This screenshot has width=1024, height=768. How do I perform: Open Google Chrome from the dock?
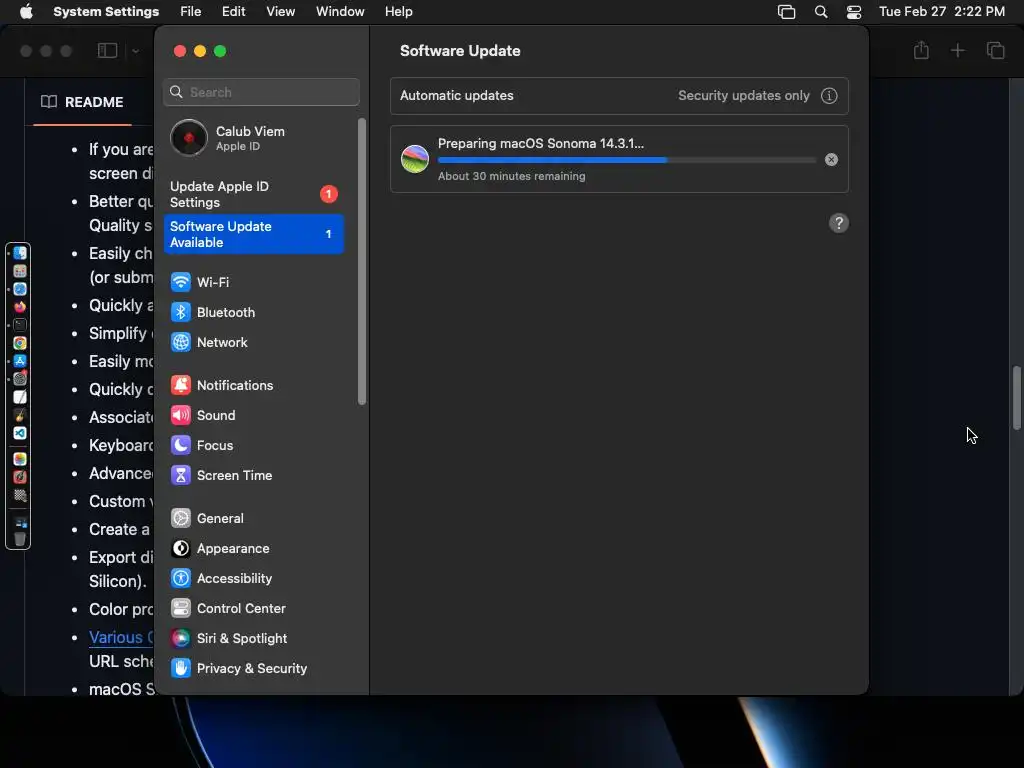20,343
